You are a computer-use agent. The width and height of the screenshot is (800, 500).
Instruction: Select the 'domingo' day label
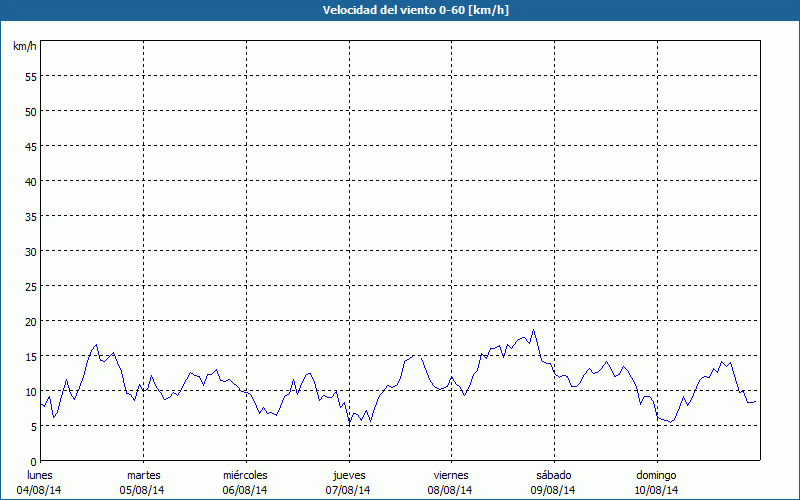[657, 475]
